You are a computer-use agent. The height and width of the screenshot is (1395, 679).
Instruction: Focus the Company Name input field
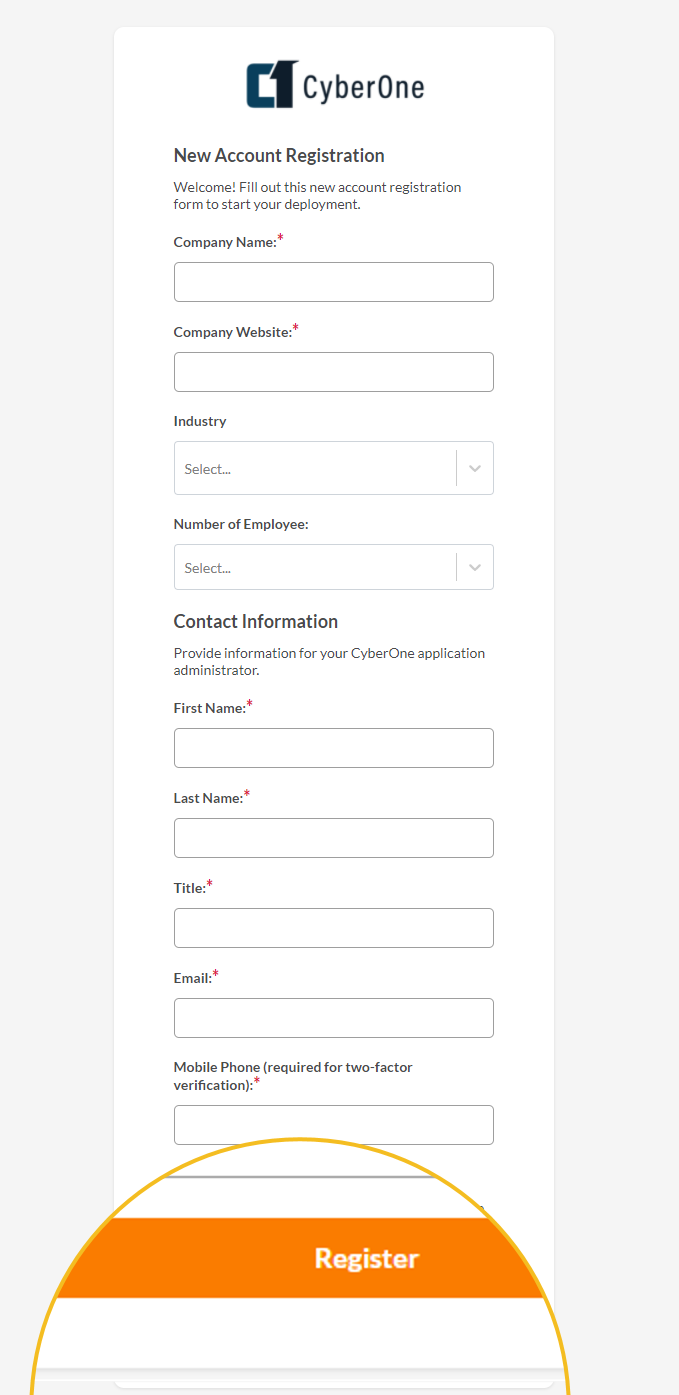tap(334, 282)
